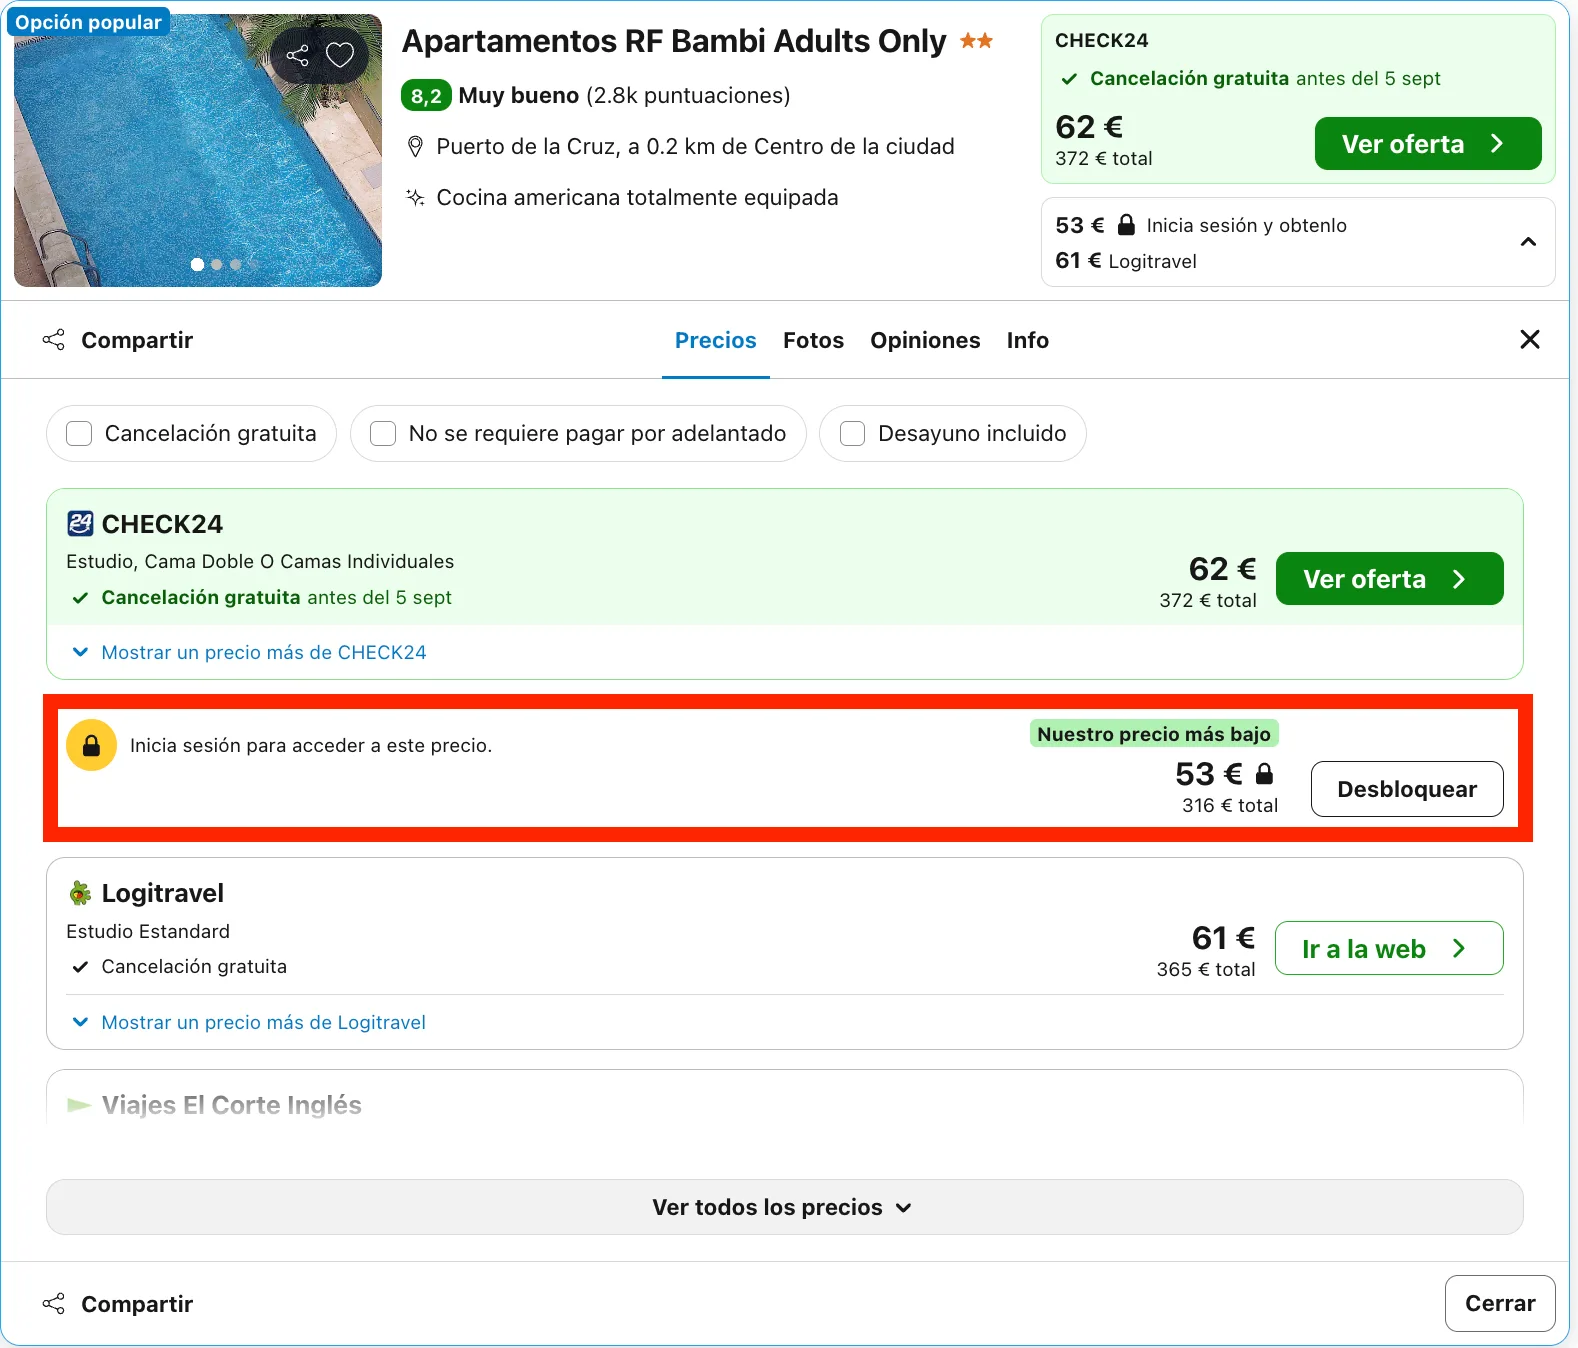Click Ir a la web for Logitravel
Viewport: 1578px width, 1348px height.
[x=1389, y=948]
